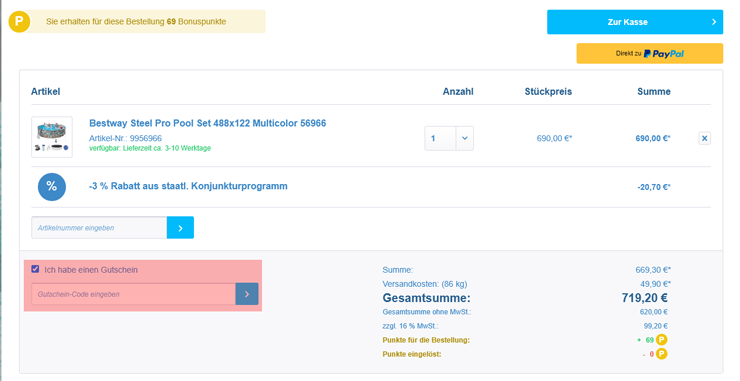Select the unit price 690,00 € under Stückpreis

coord(554,138)
